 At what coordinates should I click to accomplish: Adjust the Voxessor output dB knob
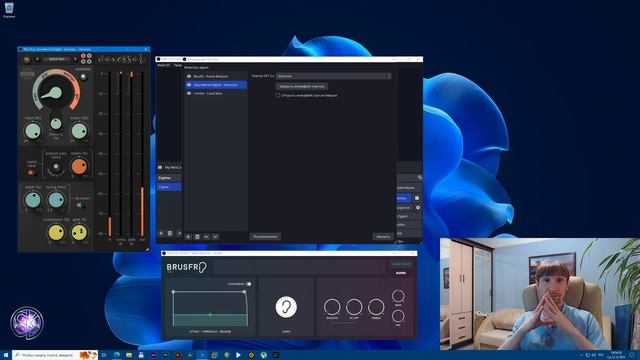click(x=79, y=131)
